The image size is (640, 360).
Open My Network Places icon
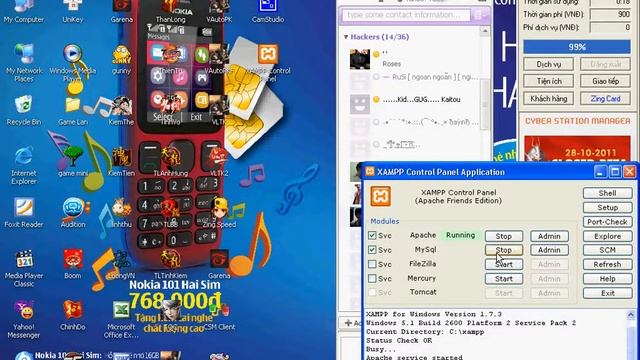point(24,63)
